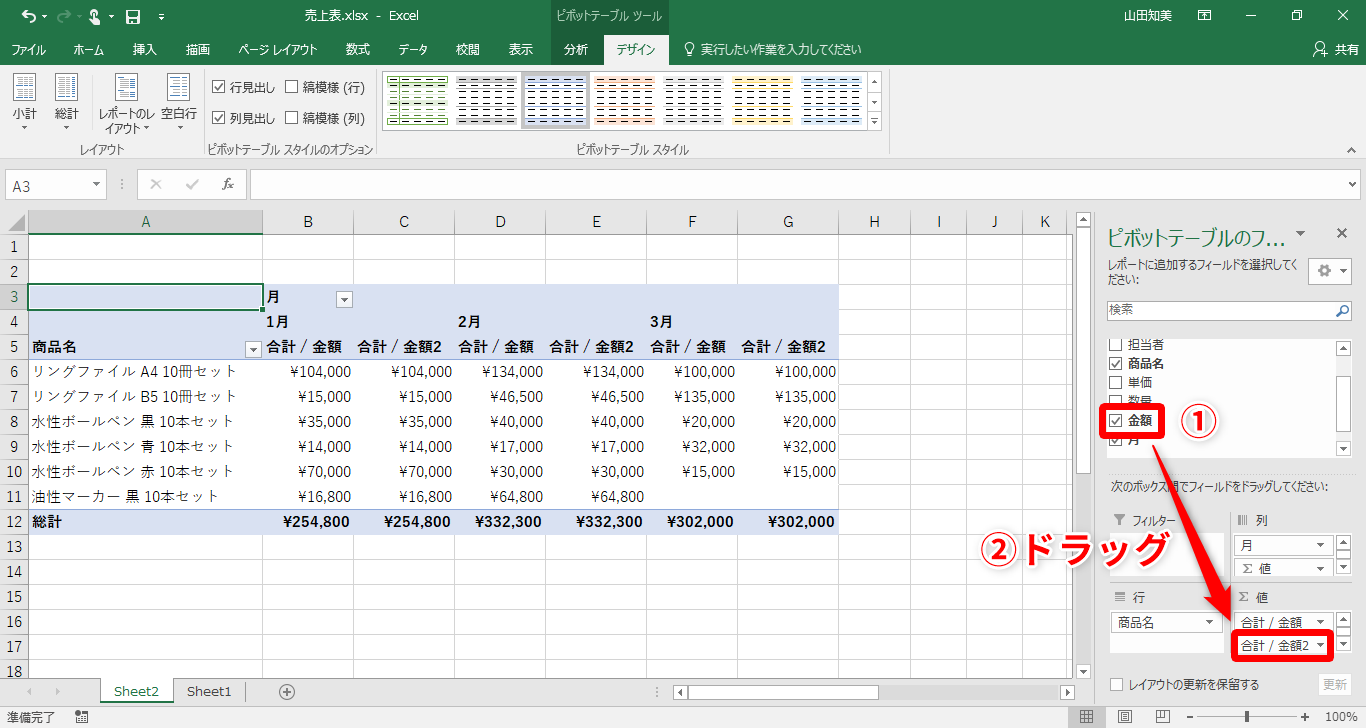Open the 空白行 (blank rows) menu
Image resolution: width=1366 pixels, height=728 pixels.
pyautogui.click(x=179, y=102)
